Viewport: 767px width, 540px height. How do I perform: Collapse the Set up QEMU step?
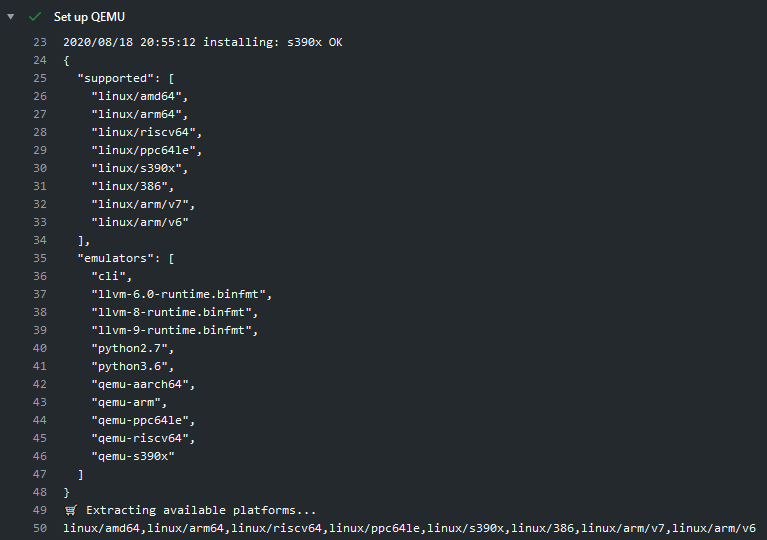tap(11, 17)
